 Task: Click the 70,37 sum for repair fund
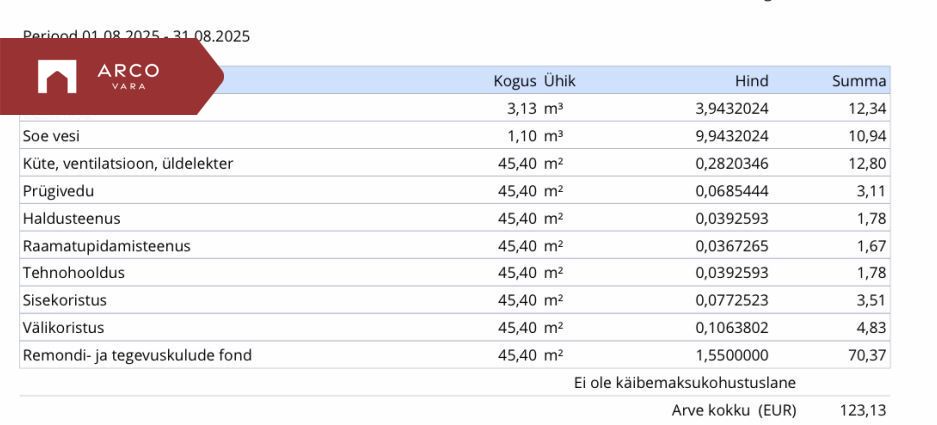coord(868,355)
